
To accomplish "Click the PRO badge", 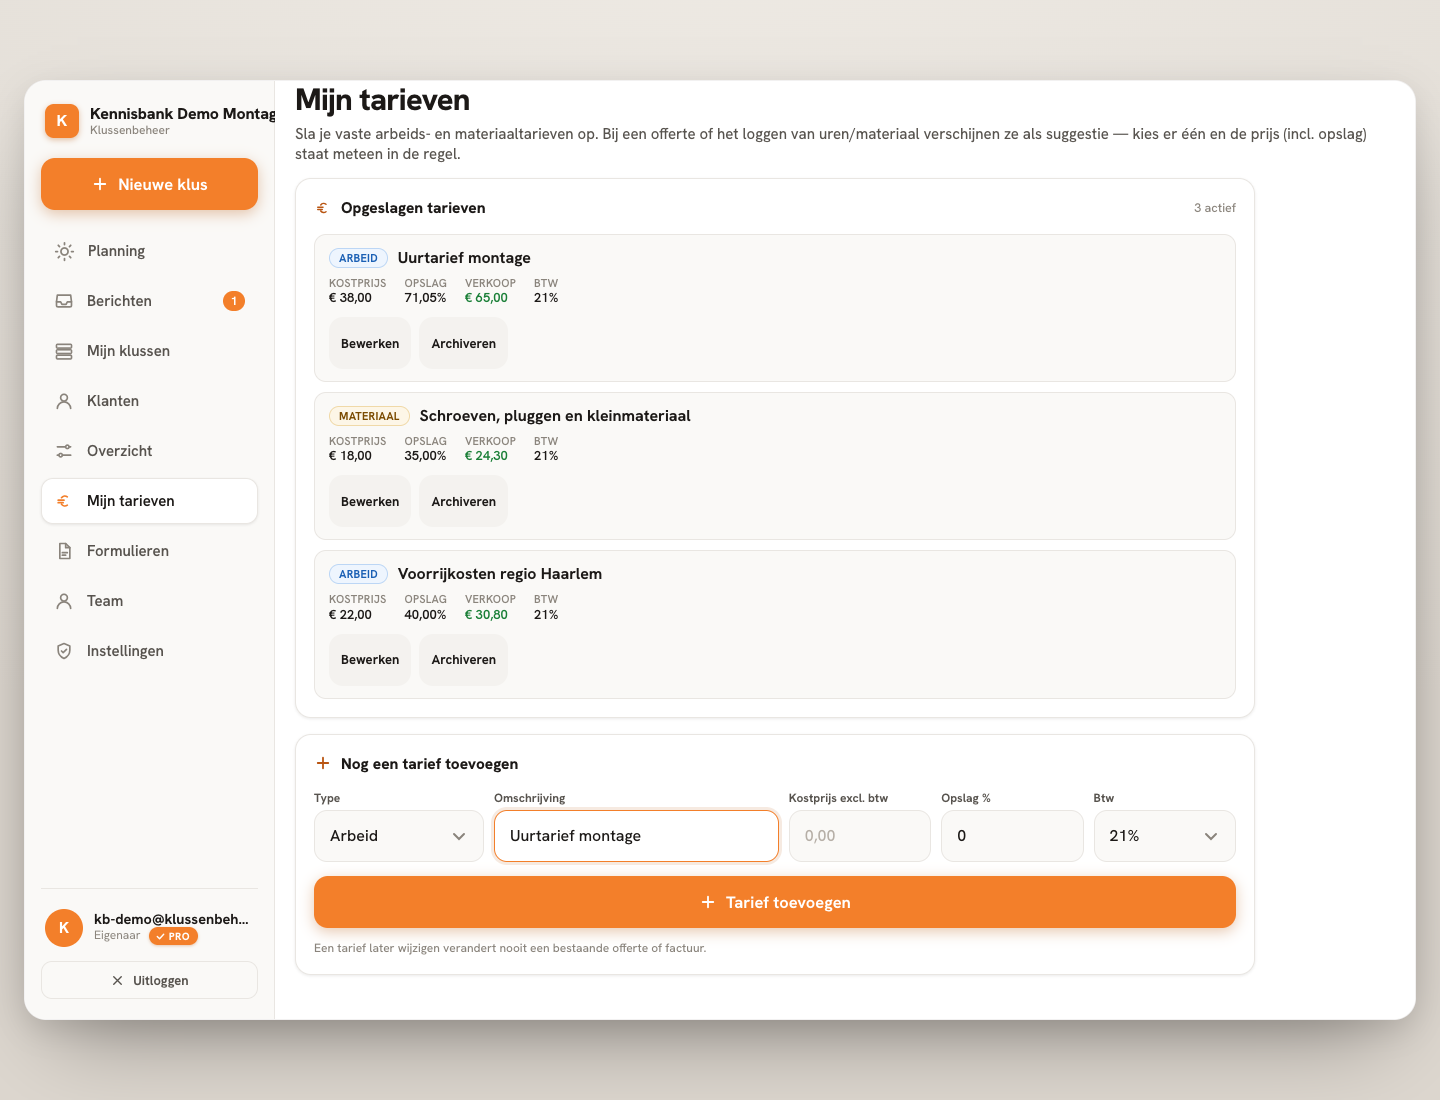I will (173, 937).
